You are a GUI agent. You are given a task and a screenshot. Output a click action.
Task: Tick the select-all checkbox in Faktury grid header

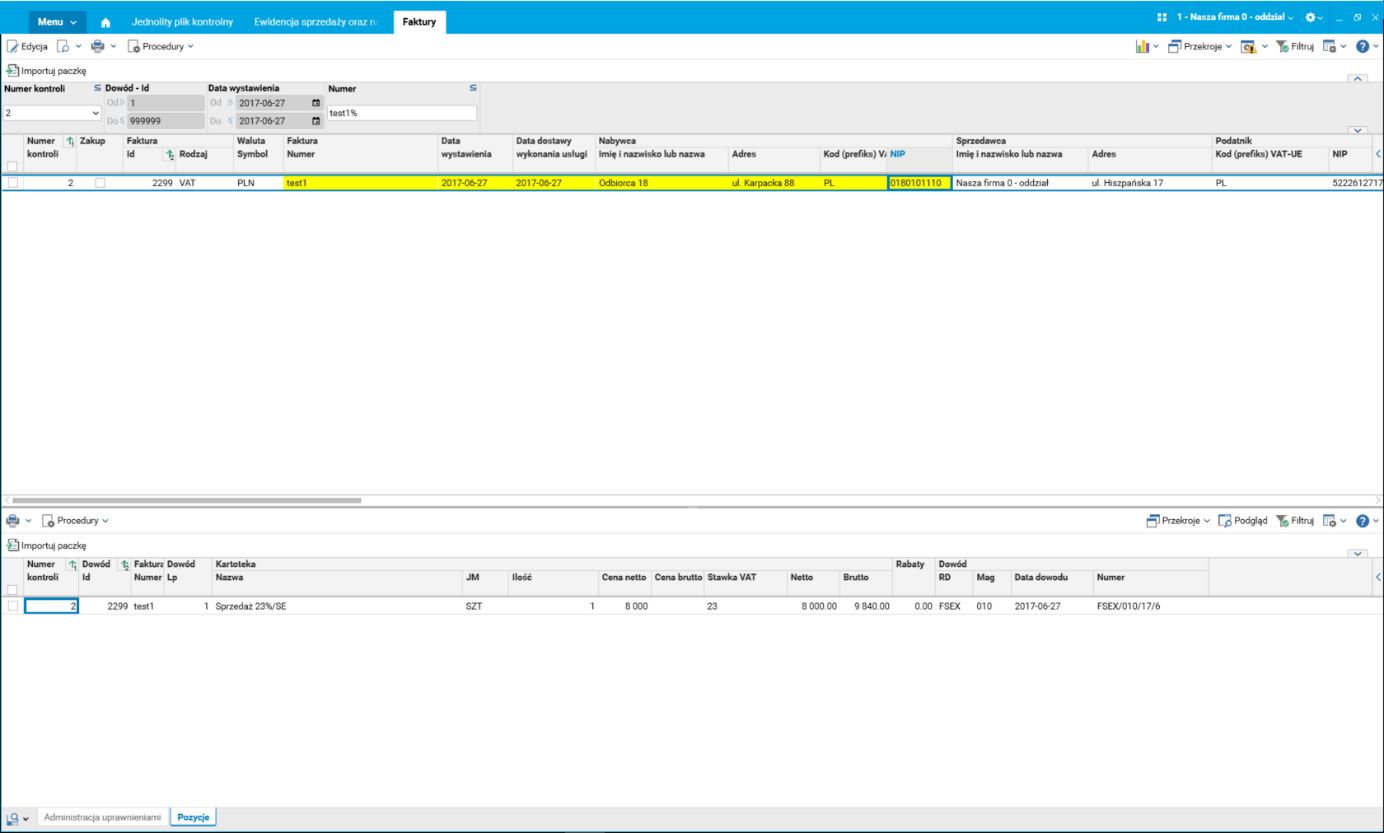tap(12, 166)
